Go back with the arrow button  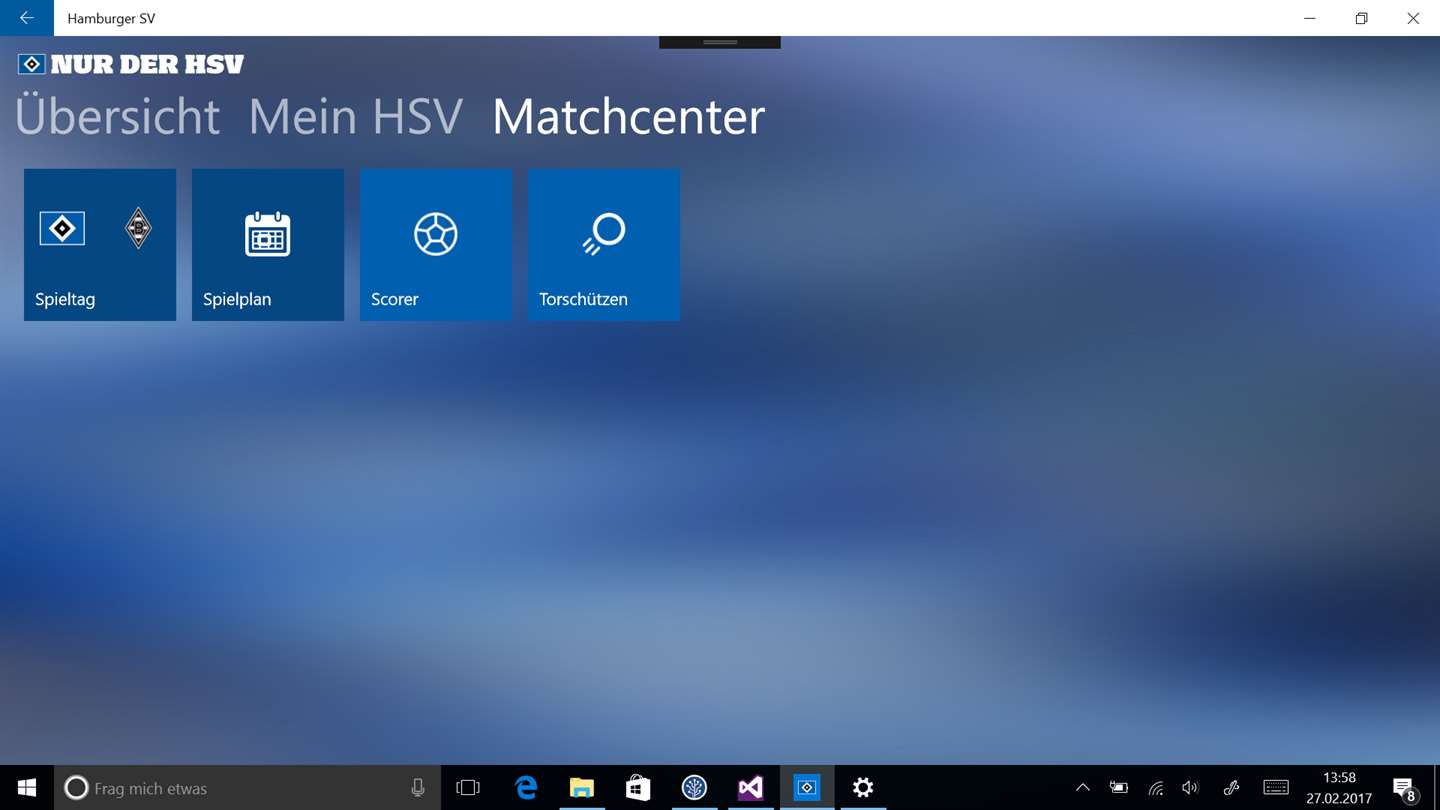[27, 18]
